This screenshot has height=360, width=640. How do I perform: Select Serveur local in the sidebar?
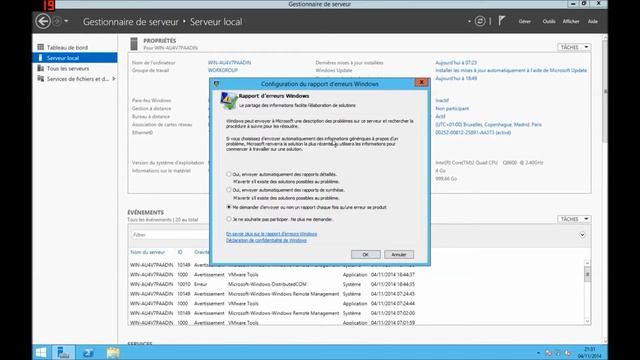[x=75, y=58]
